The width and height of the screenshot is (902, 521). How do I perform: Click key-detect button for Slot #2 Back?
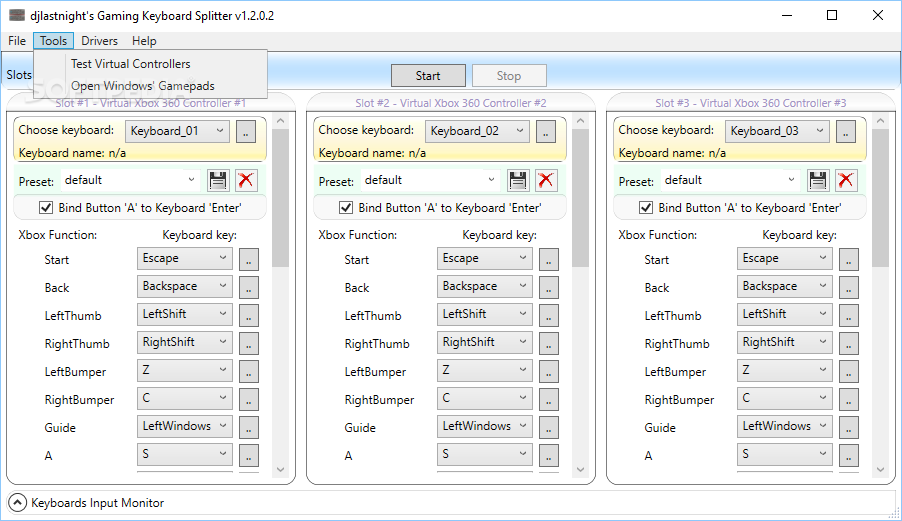549,287
